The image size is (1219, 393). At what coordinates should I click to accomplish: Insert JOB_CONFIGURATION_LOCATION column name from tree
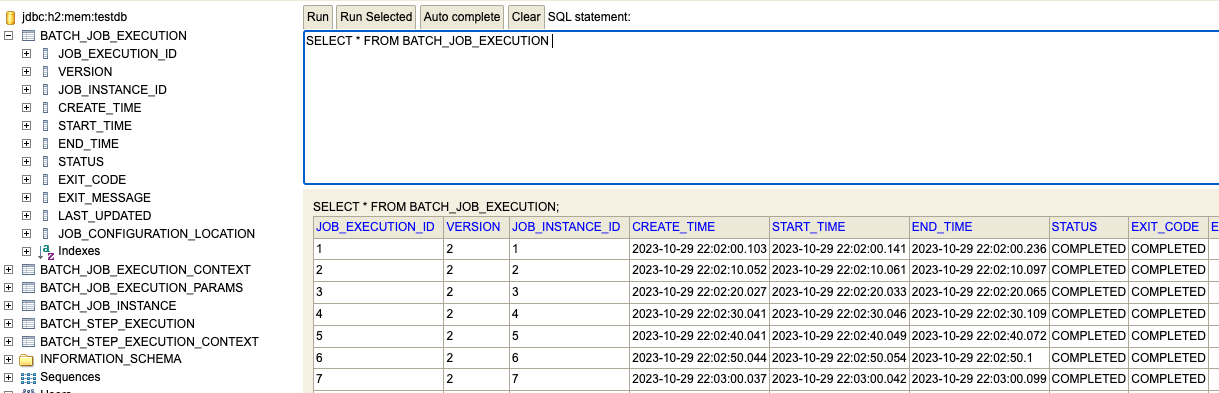(x=156, y=234)
